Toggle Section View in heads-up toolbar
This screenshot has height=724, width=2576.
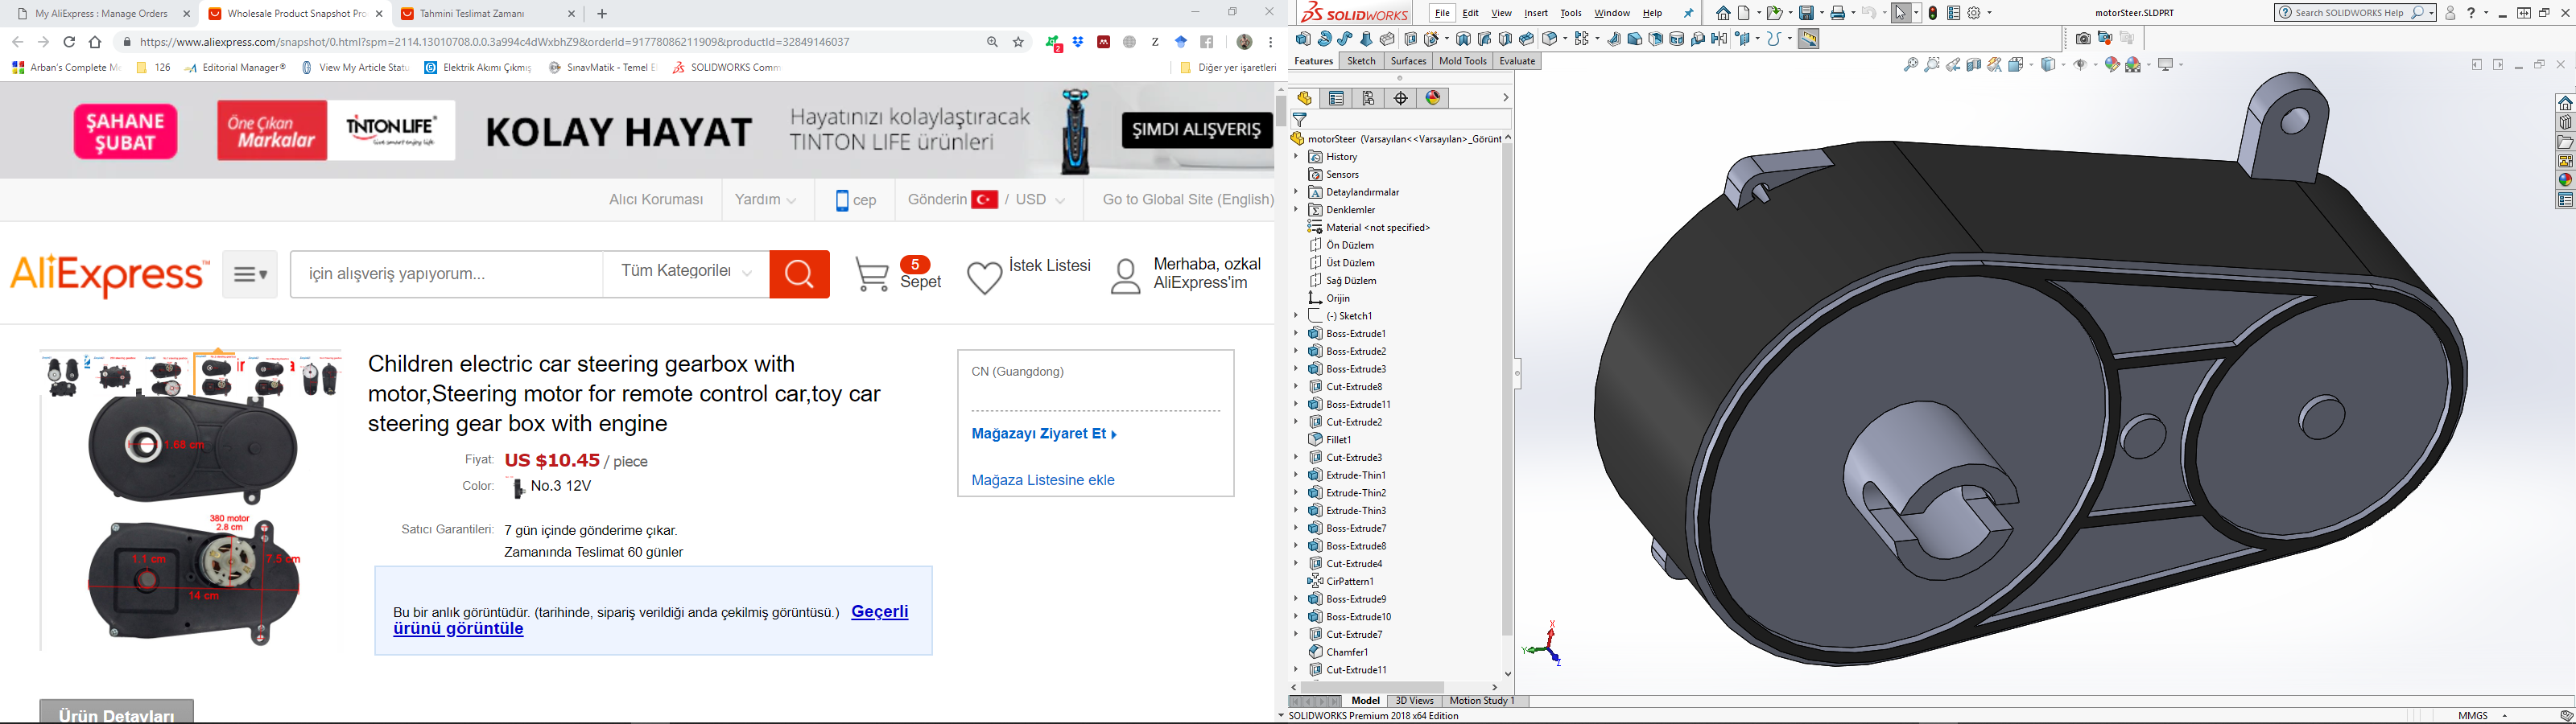click(1974, 64)
